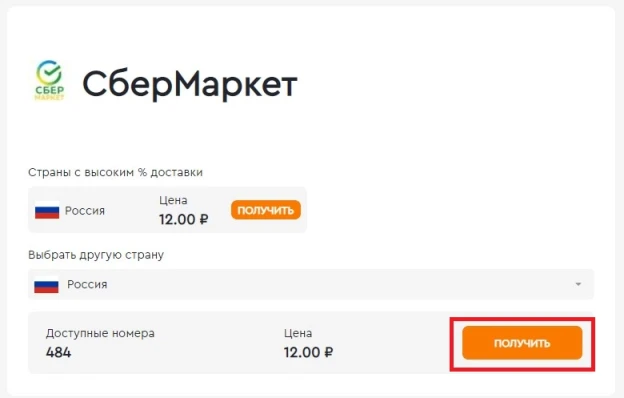Select the available numbers count 484
This screenshot has width=624, height=398.
pyautogui.click(x=58, y=352)
